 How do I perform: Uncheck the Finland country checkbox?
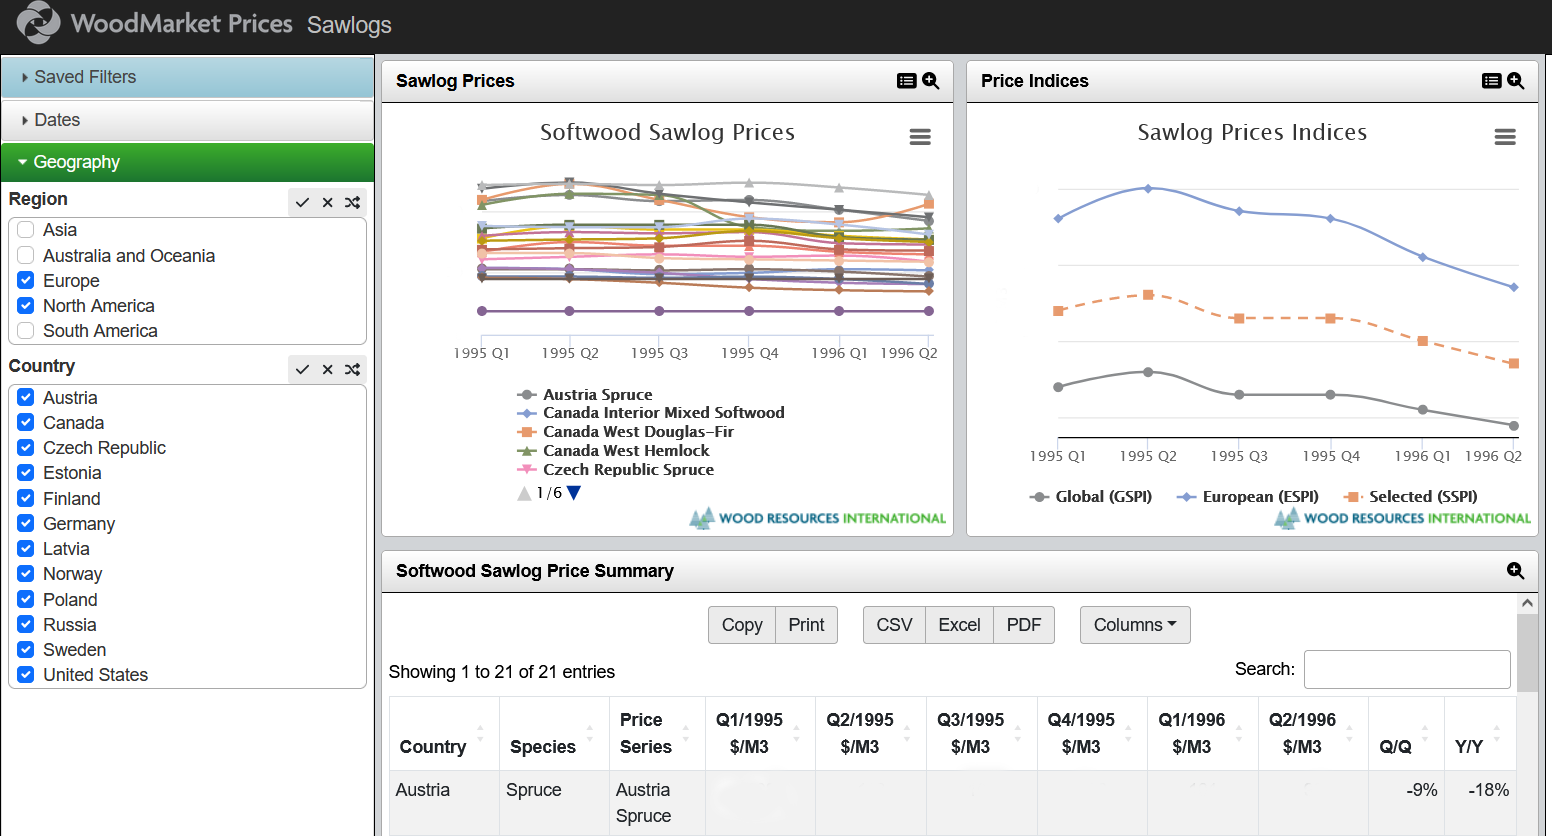pyautogui.click(x=26, y=498)
